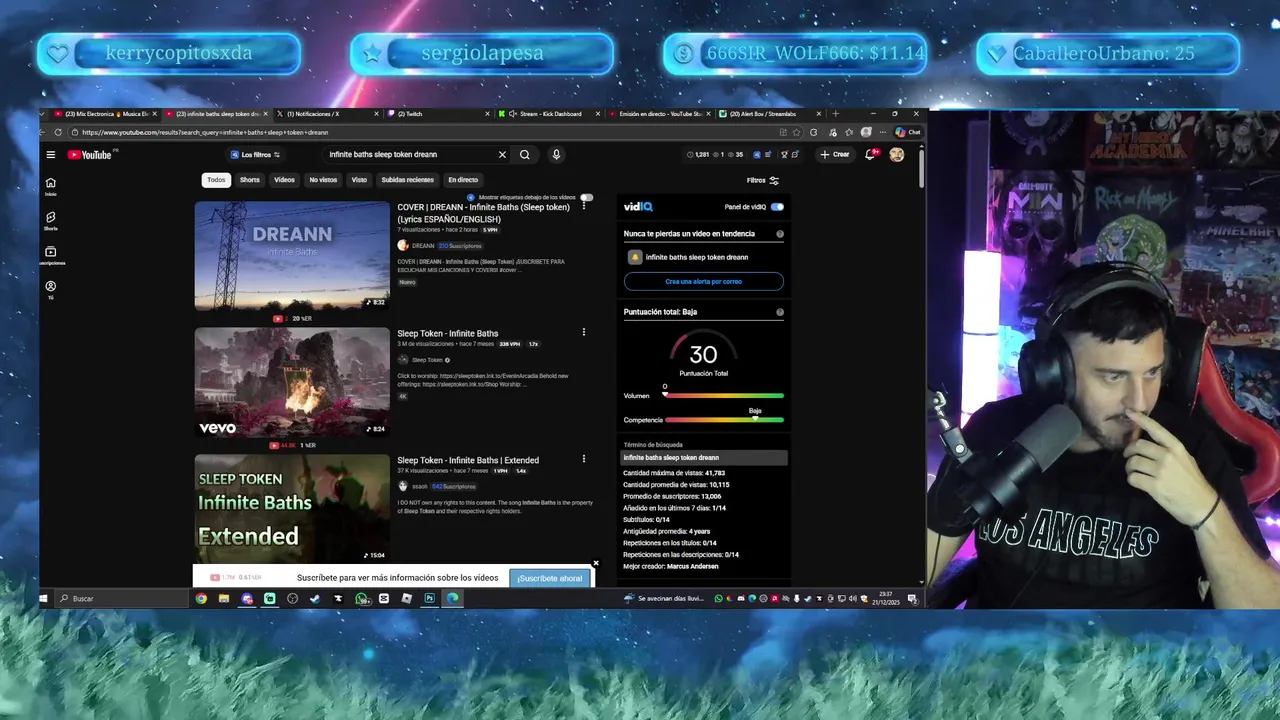This screenshot has height=720, width=1280.
Task: Open a new browser tab with plus
Action: point(836,114)
